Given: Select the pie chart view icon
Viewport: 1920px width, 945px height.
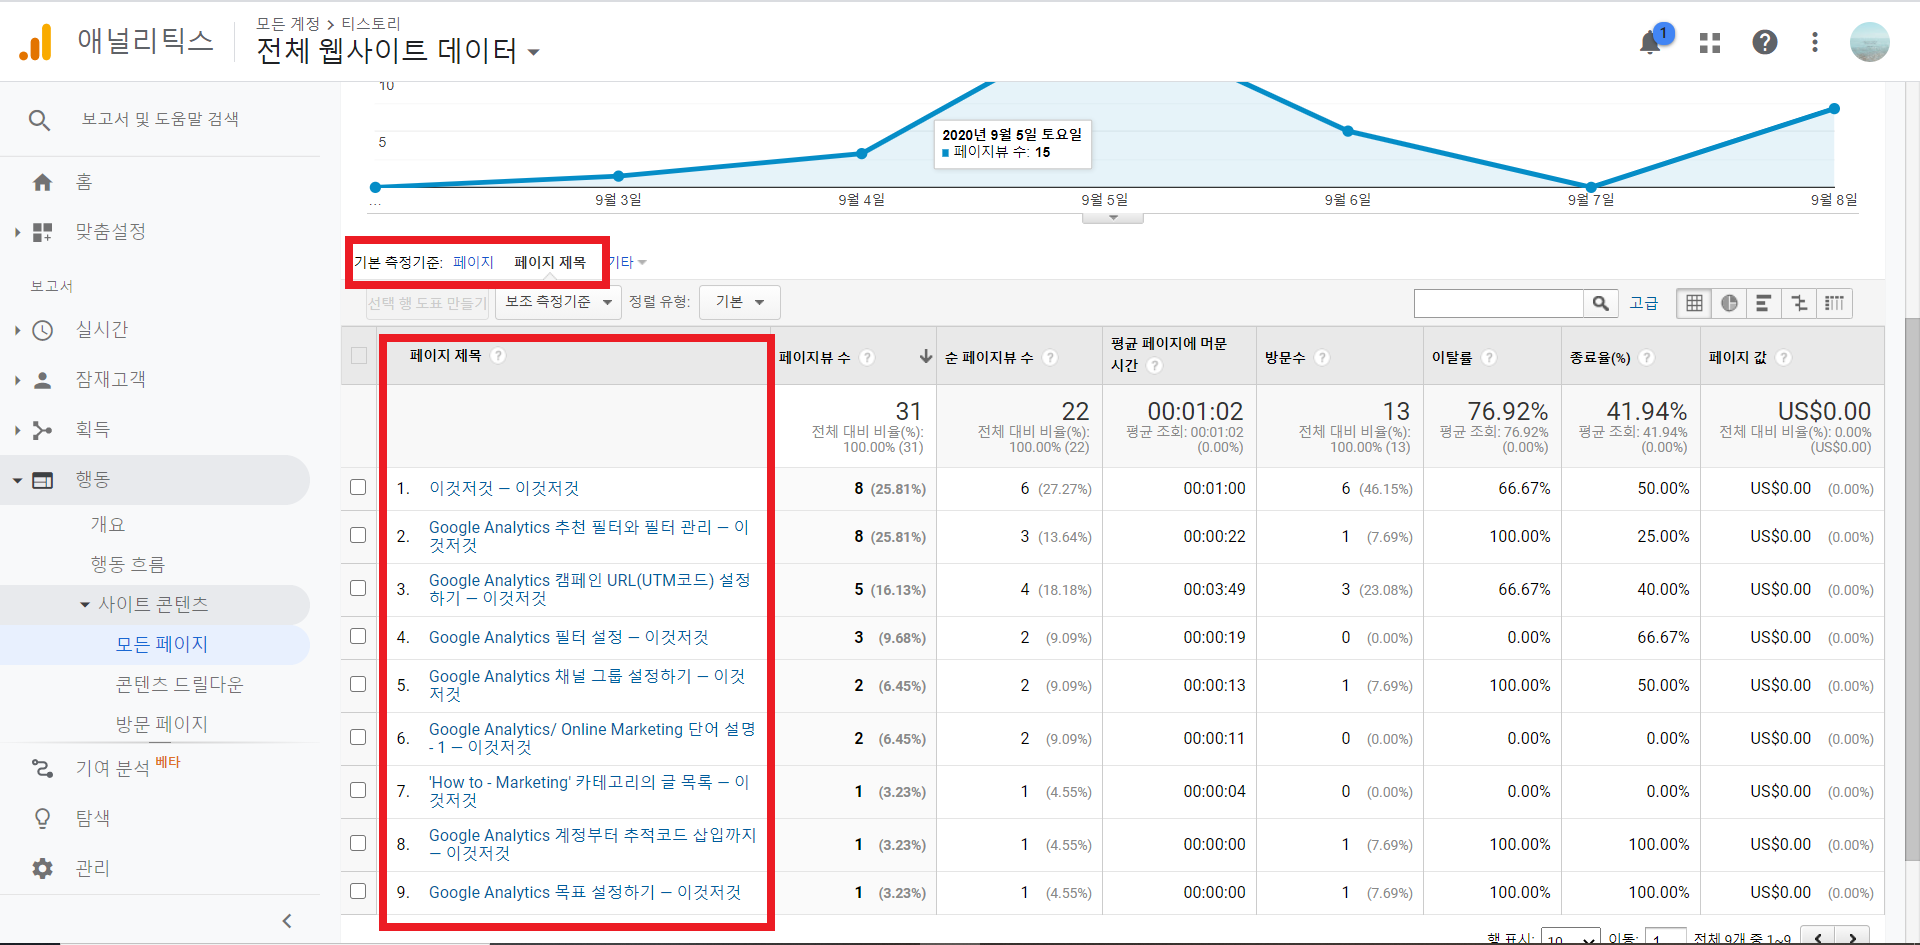Looking at the screenshot, I should (x=1729, y=303).
